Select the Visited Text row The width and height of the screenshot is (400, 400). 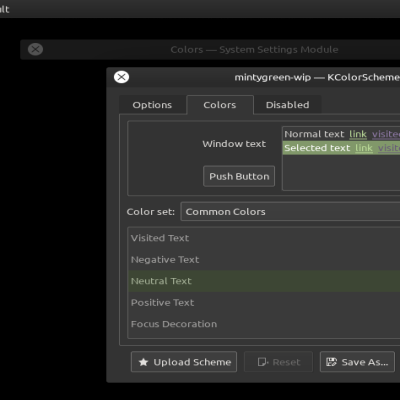pyautogui.click(x=264, y=238)
